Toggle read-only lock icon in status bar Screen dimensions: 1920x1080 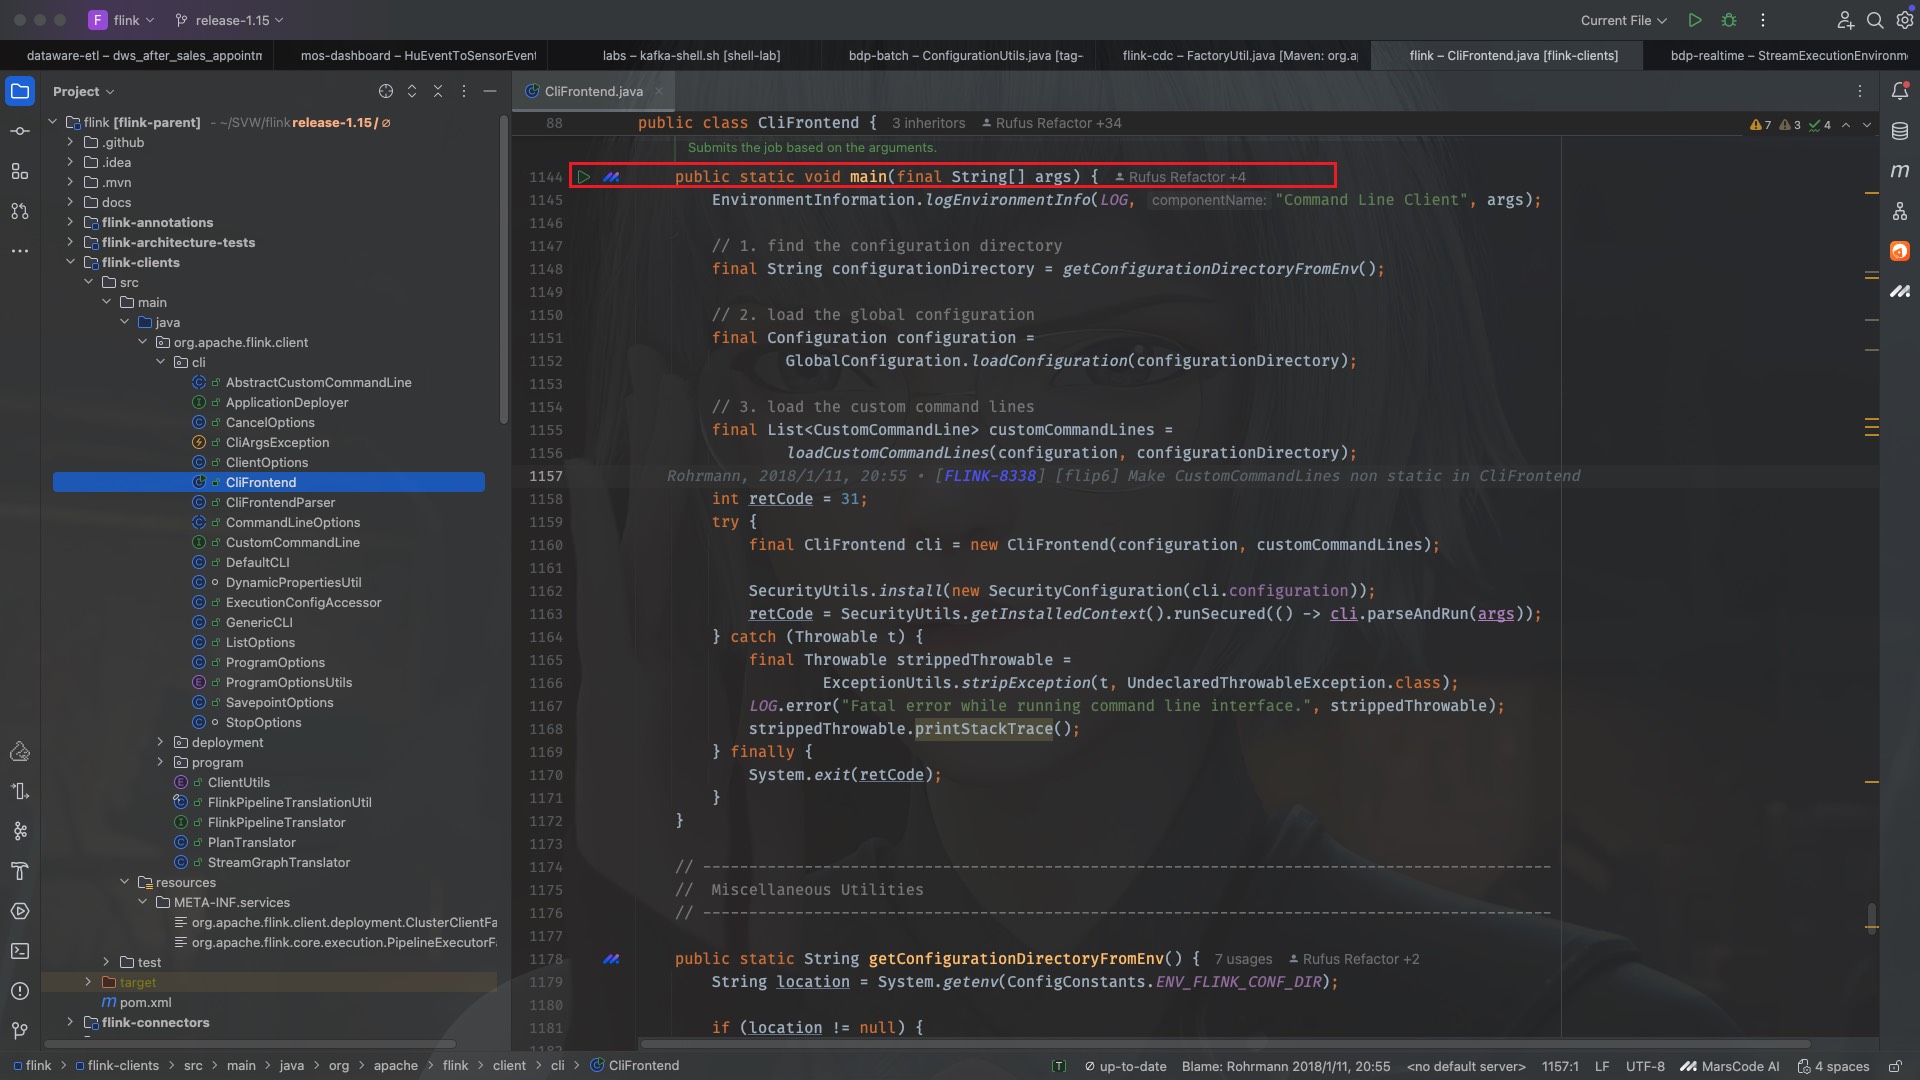pos(1895,1066)
